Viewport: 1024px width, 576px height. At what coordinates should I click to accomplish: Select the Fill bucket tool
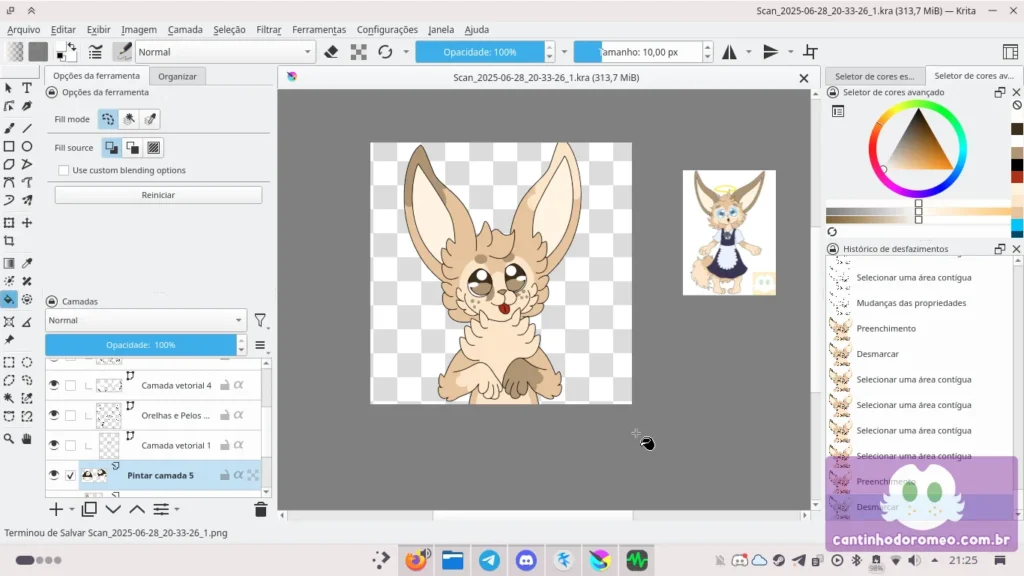point(9,299)
